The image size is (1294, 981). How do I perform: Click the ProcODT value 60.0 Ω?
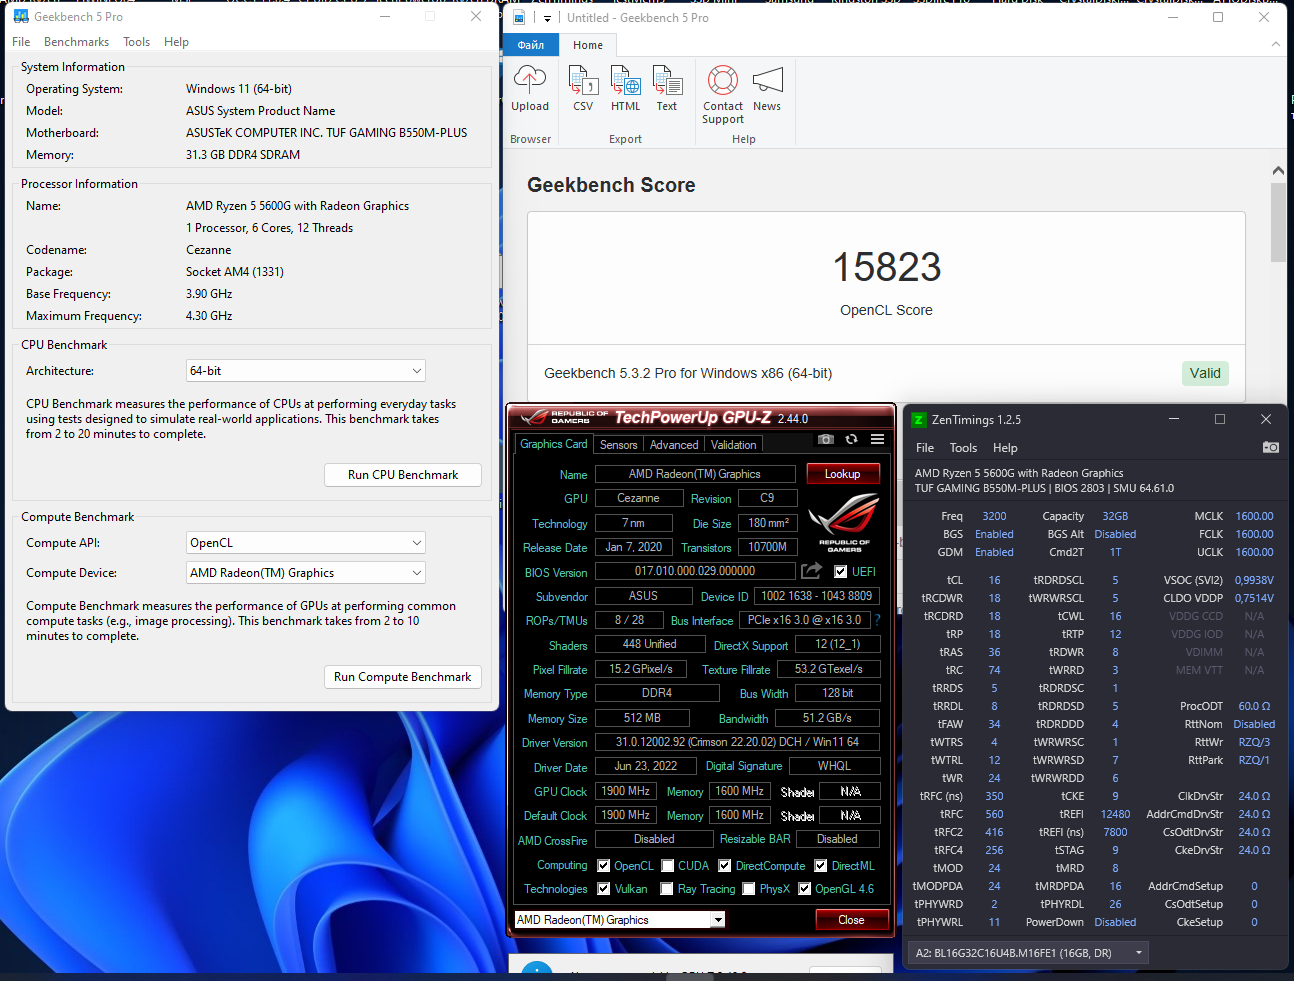pyautogui.click(x=1254, y=707)
